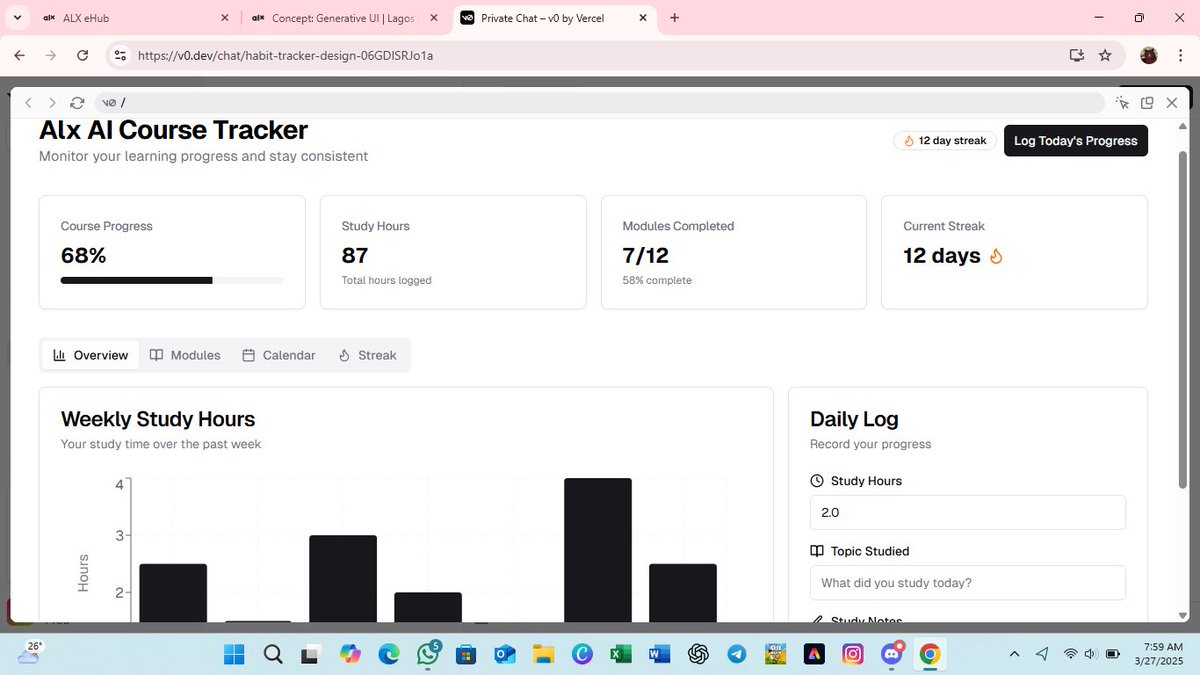The image size is (1200, 675).
Task: Click the back arrow in the preview bar
Action: click(28, 102)
